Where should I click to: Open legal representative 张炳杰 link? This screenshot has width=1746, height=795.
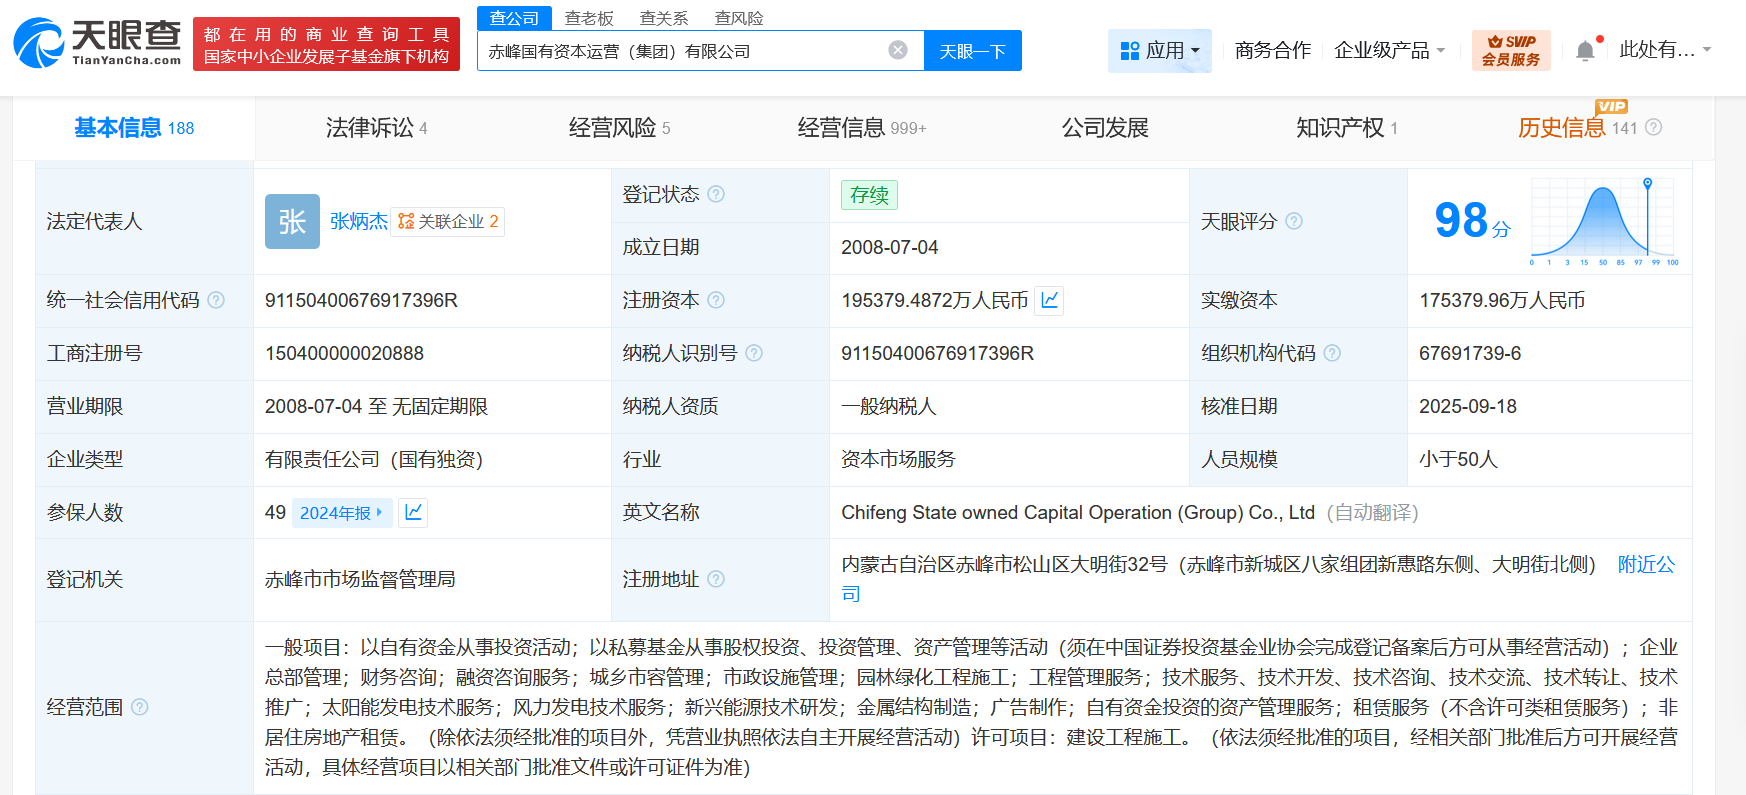click(358, 221)
